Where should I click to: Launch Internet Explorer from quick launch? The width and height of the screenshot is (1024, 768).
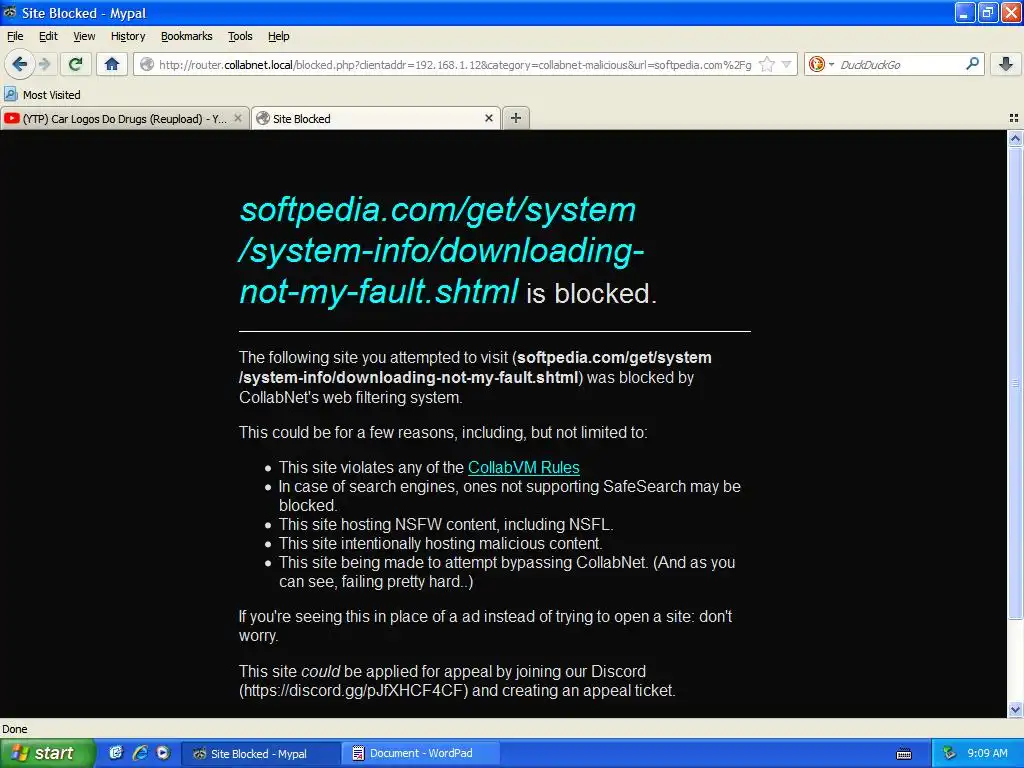pyautogui.click(x=140, y=753)
